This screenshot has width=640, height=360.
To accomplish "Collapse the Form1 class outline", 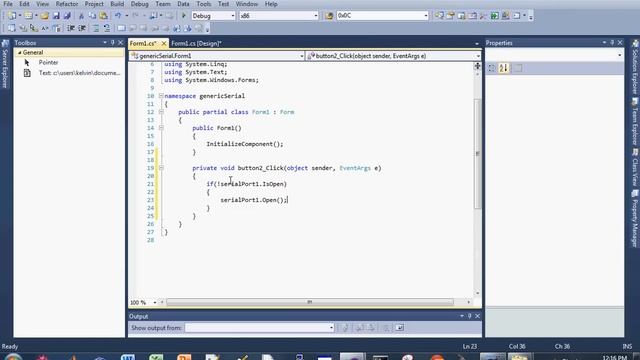I will pos(161,112).
